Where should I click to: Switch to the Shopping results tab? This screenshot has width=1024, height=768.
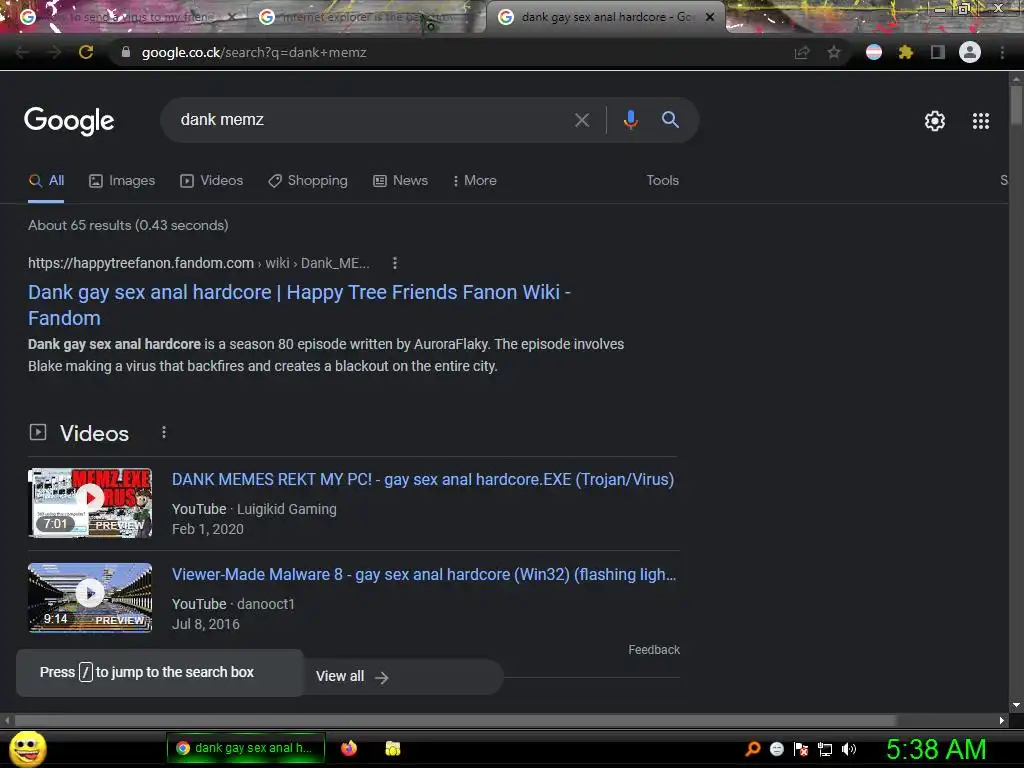(x=308, y=181)
